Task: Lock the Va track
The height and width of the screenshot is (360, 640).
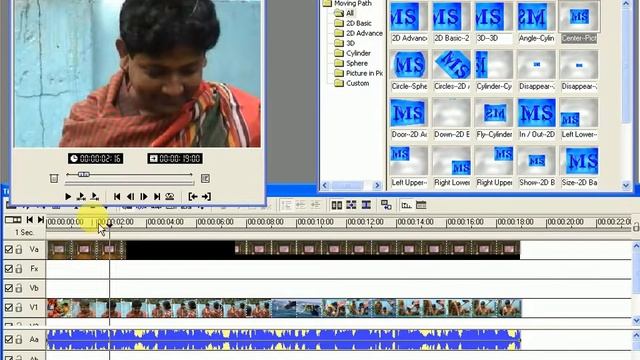Action: click(19, 249)
